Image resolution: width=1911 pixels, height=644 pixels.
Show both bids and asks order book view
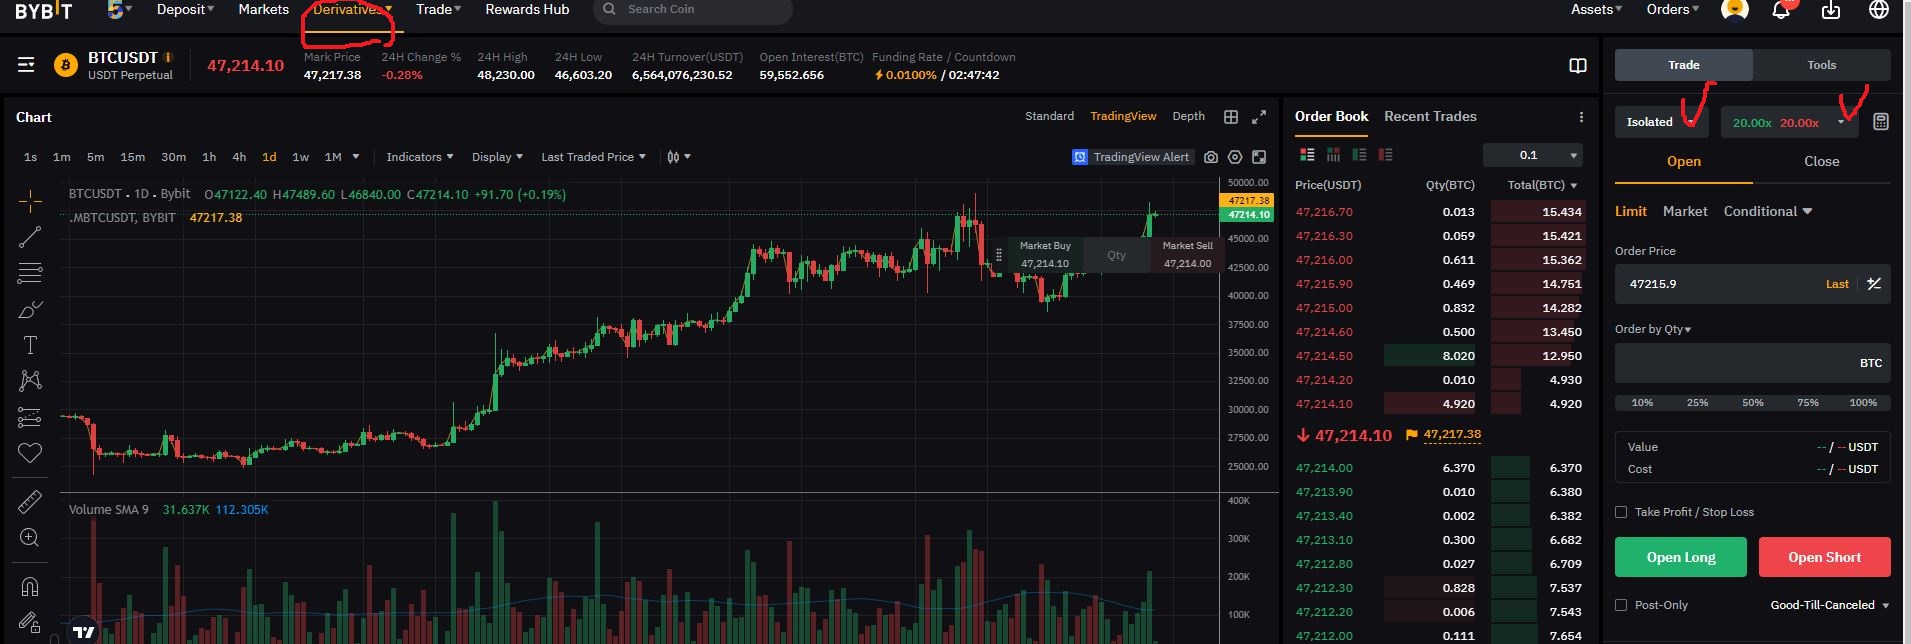coord(1307,155)
